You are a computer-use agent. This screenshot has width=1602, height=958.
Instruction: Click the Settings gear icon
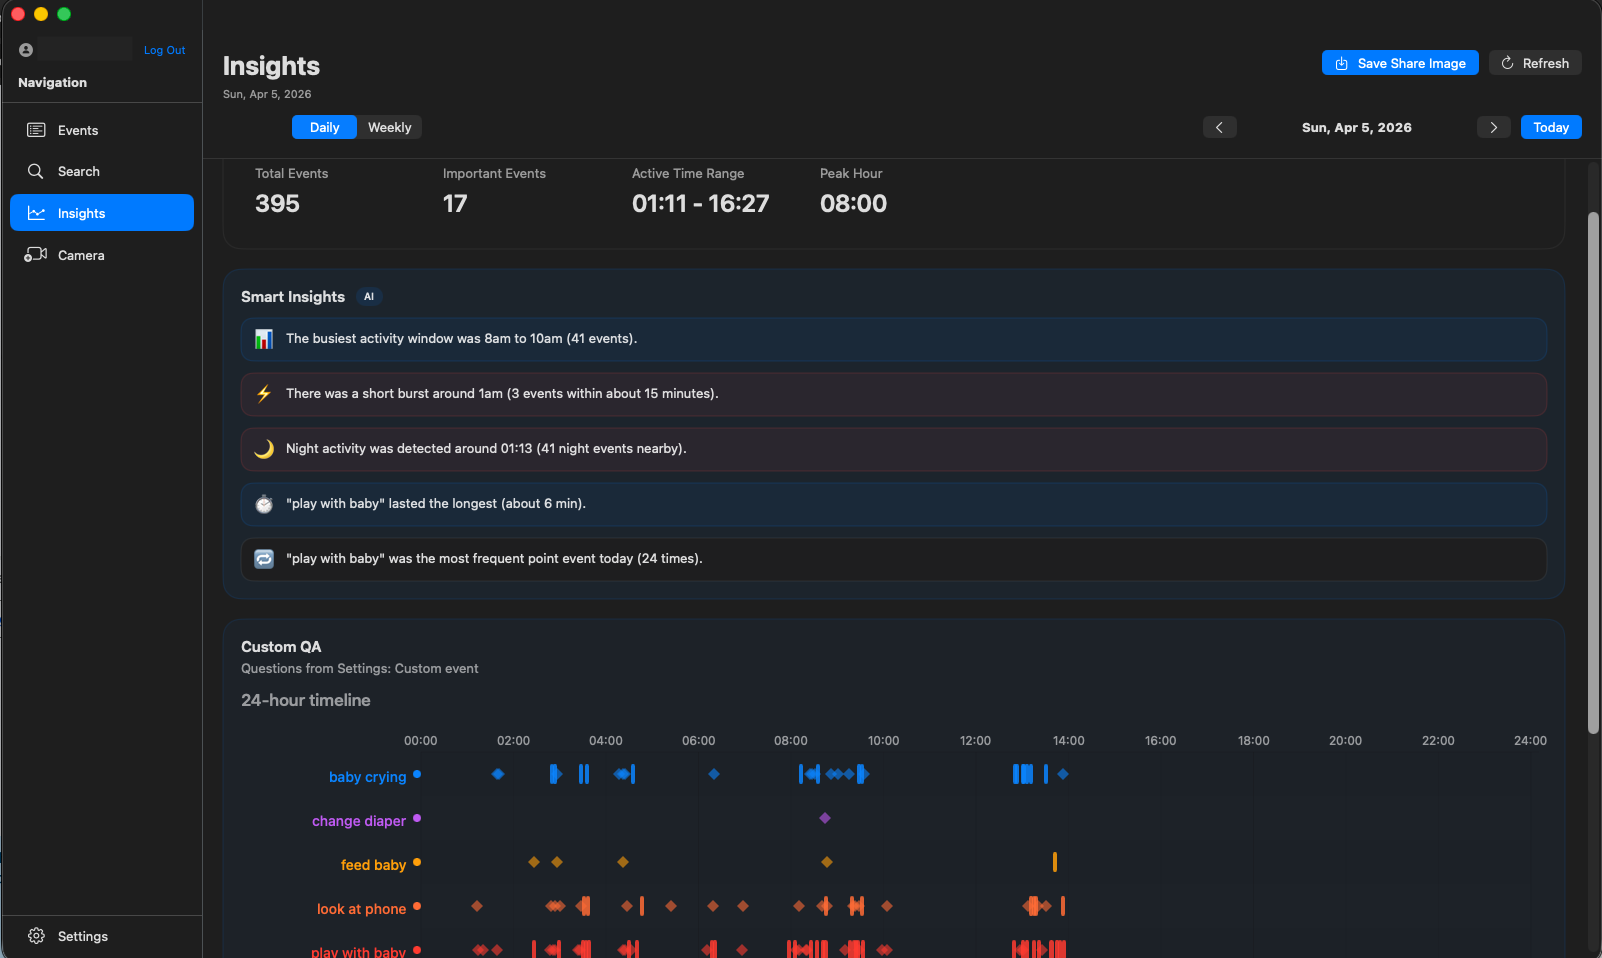[36, 936]
